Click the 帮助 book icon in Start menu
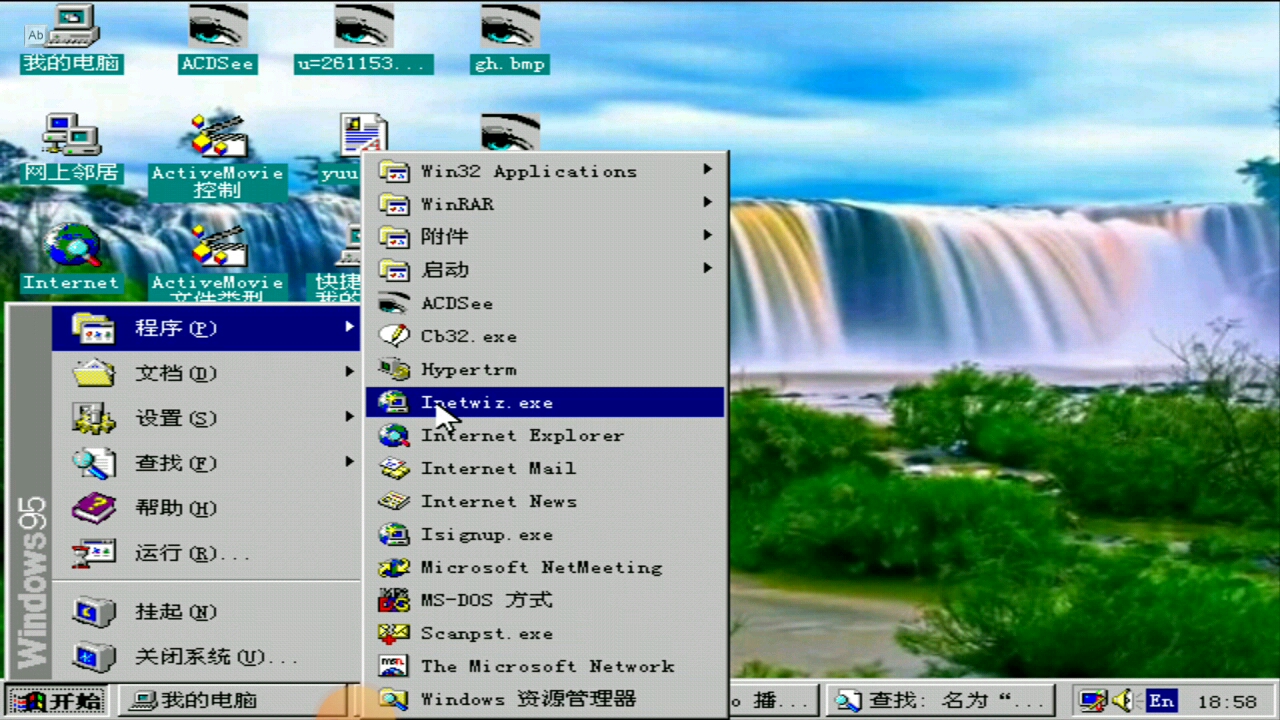Image resolution: width=1280 pixels, height=720 pixels. [x=95, y=507]
